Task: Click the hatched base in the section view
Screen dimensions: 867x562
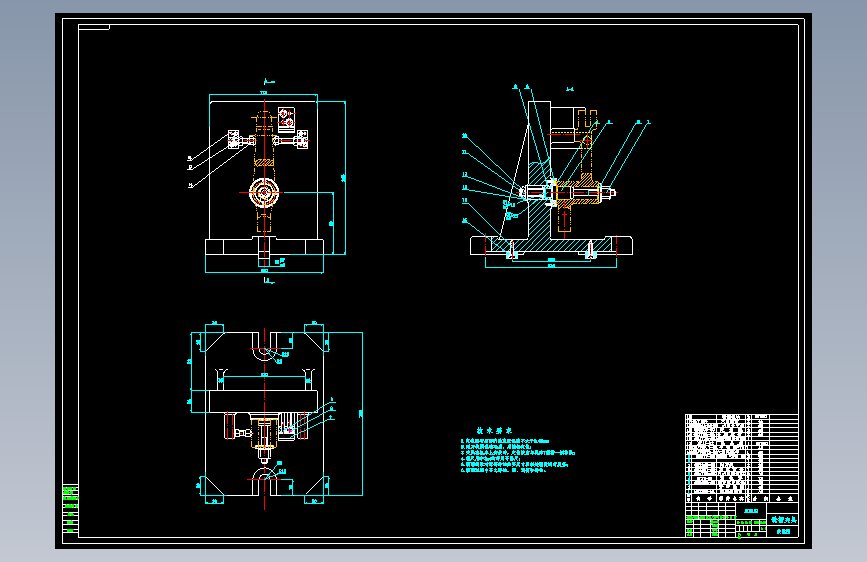Action: (x=551, y=245)
